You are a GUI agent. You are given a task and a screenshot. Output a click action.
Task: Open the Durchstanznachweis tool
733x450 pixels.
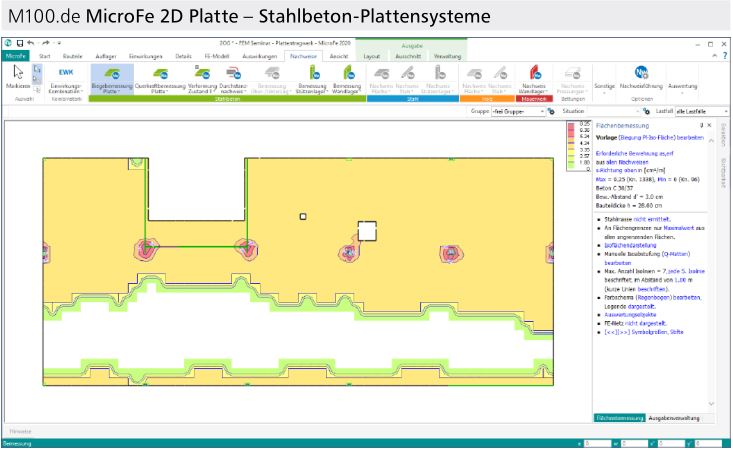coord(233,79)
